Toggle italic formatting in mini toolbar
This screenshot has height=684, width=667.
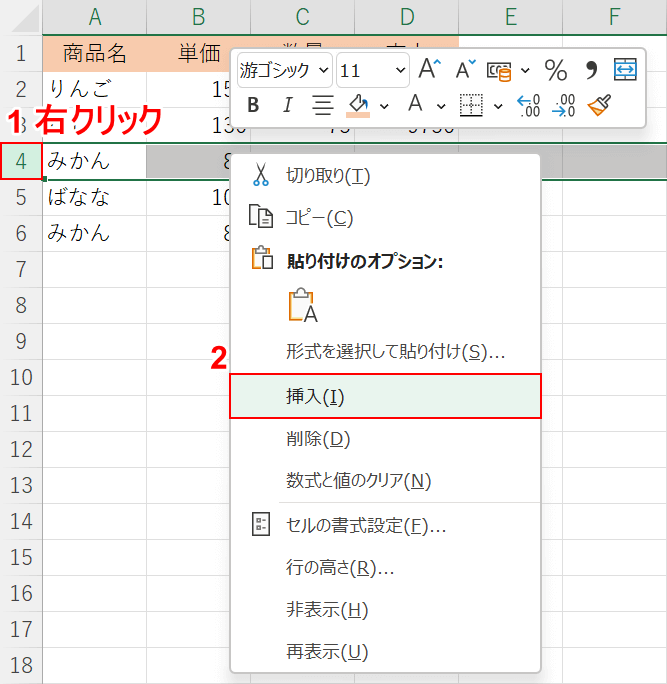coord(287,105)
